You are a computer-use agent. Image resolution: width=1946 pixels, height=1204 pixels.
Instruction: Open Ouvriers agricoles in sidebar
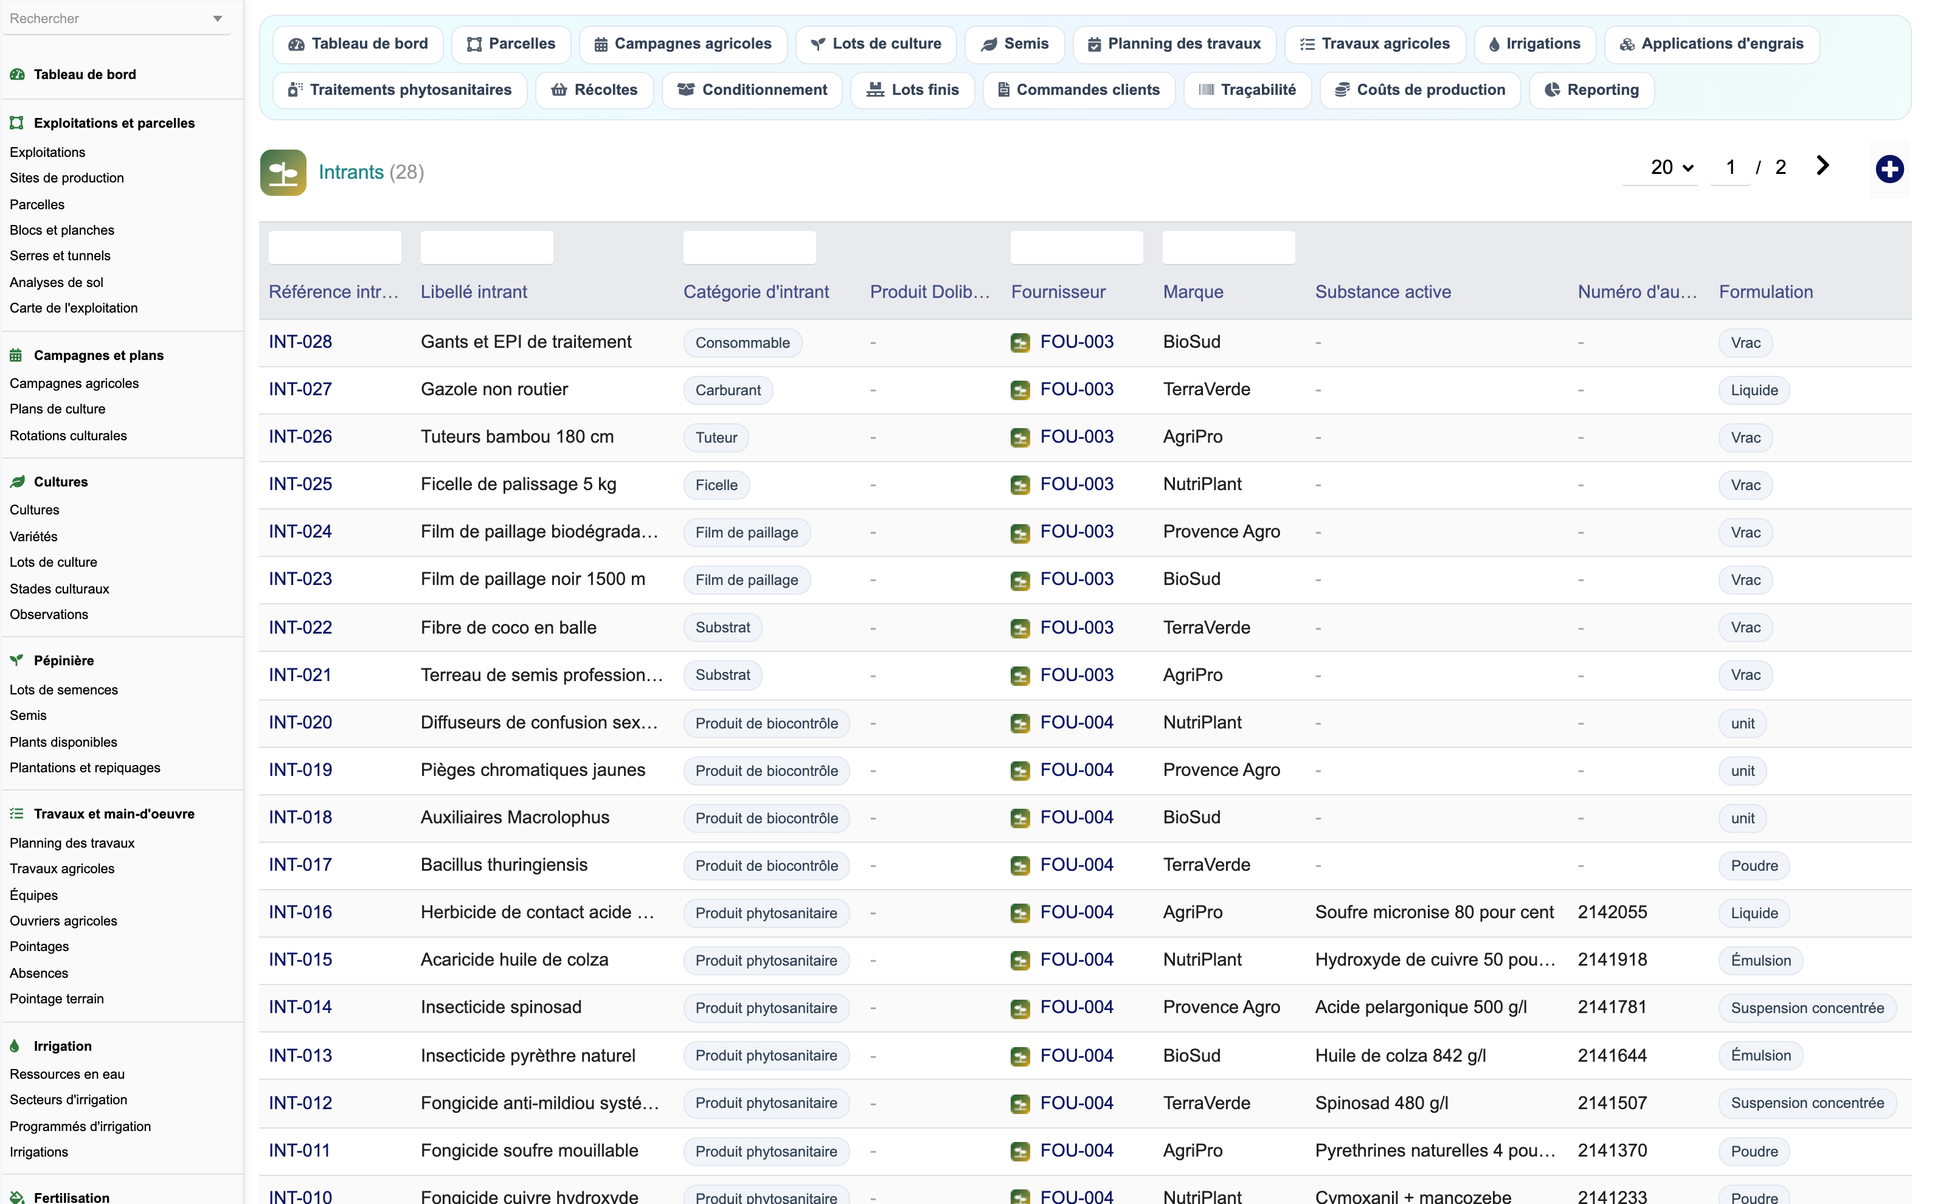[x=63, y=921]
